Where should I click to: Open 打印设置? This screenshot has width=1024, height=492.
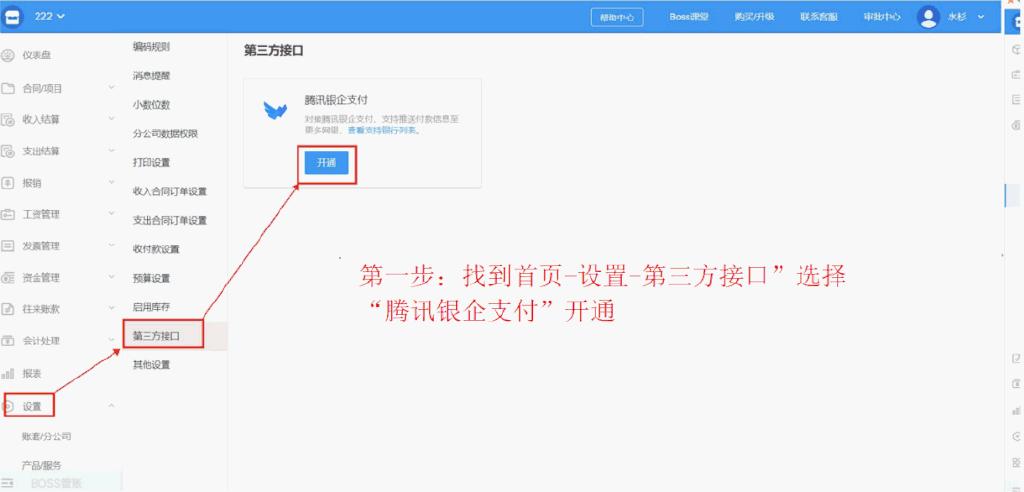(x=152, y=162)
